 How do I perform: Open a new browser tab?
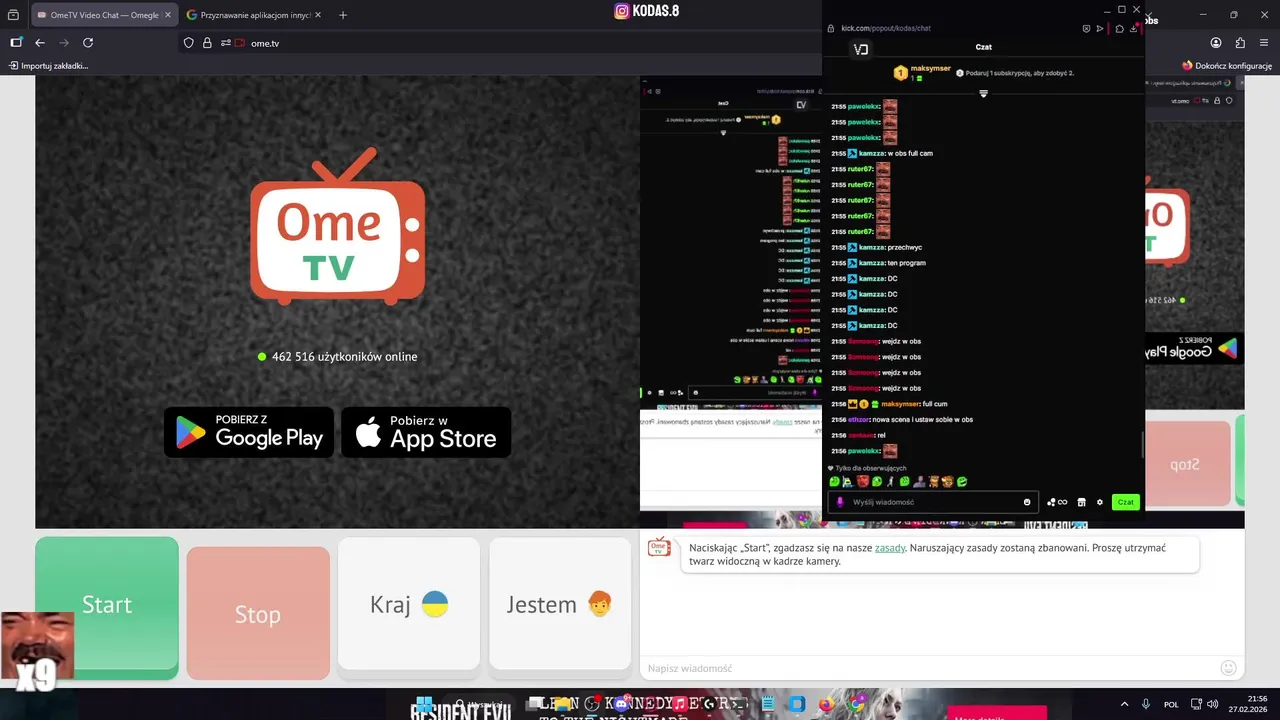click(343, 15)
